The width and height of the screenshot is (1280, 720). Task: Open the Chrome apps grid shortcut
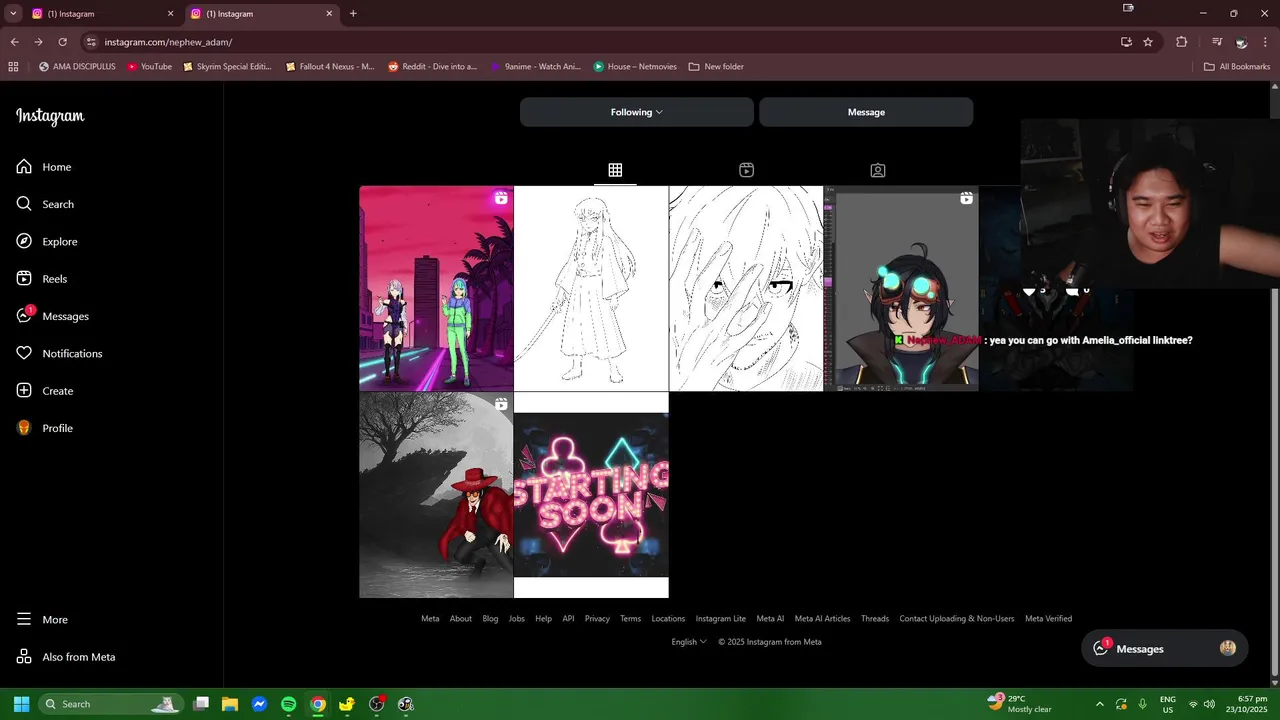click(x=13, y=67)
